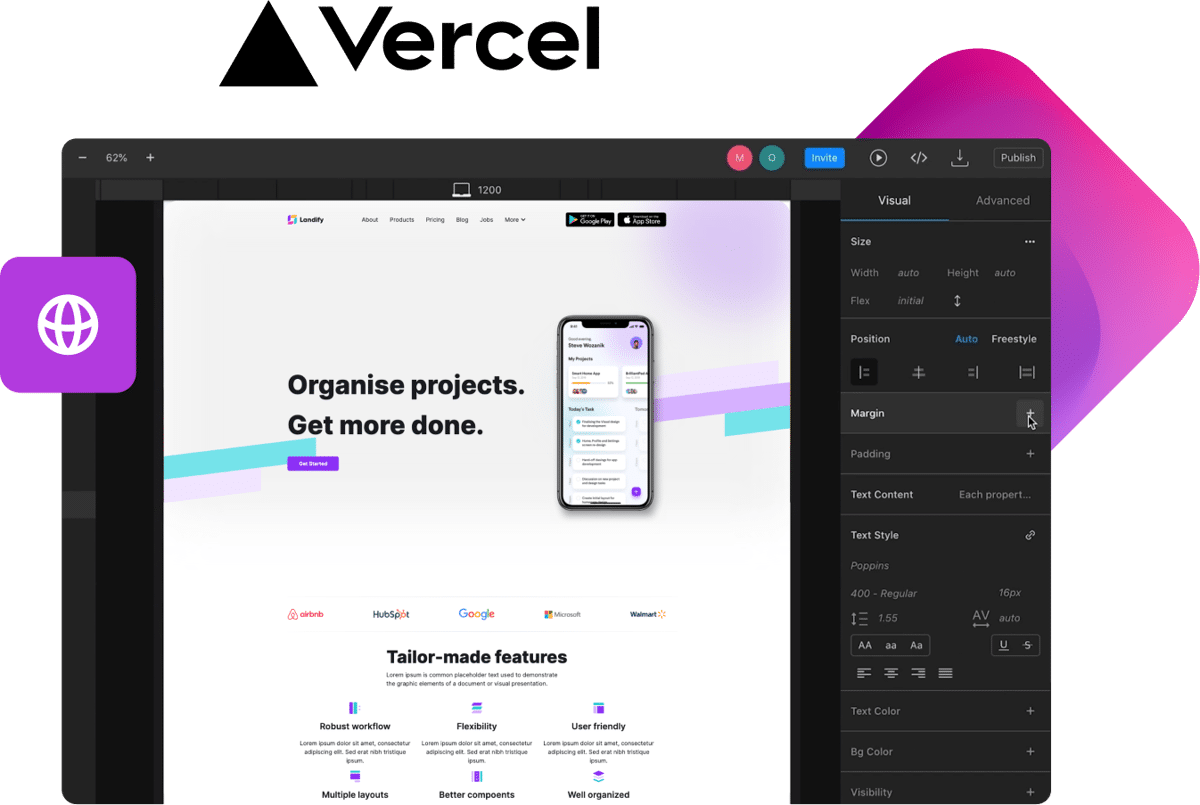Click the preview play icon in toolbar
1200x805 pixels.
pyautogui.click(x=879, y=157)
